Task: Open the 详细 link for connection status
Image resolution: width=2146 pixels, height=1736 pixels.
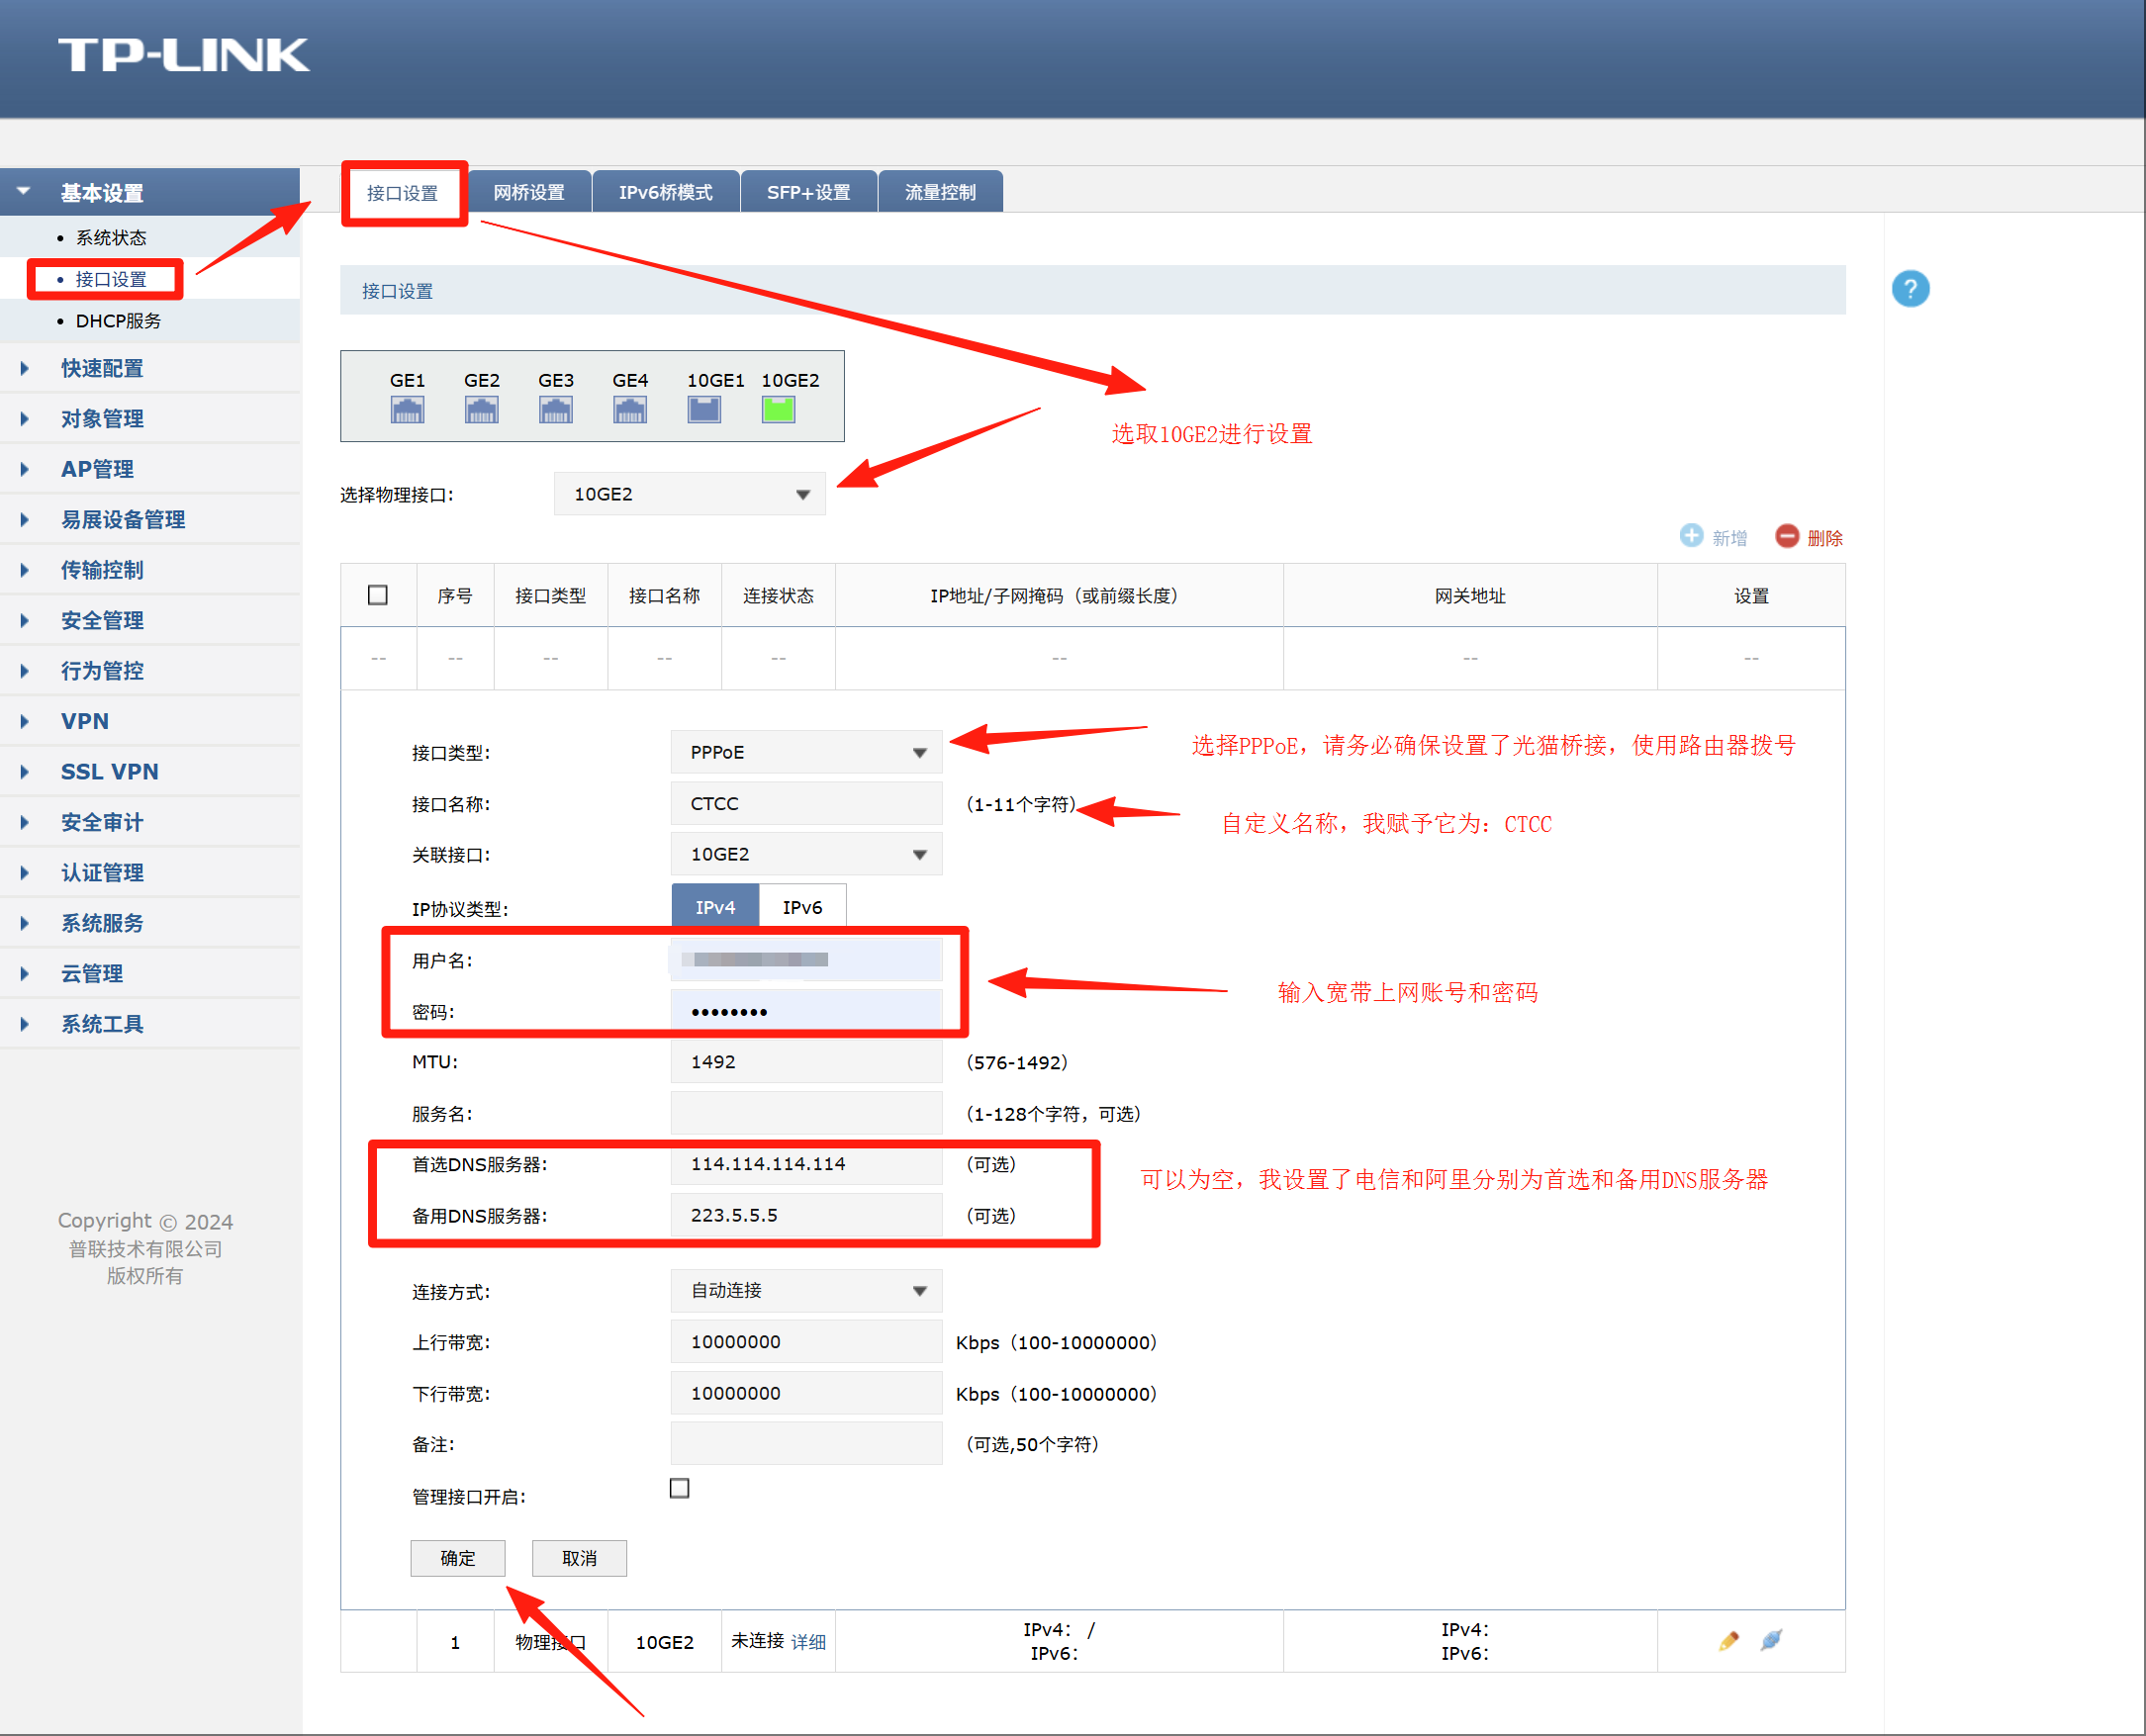Action: (x=808, y=1641)
